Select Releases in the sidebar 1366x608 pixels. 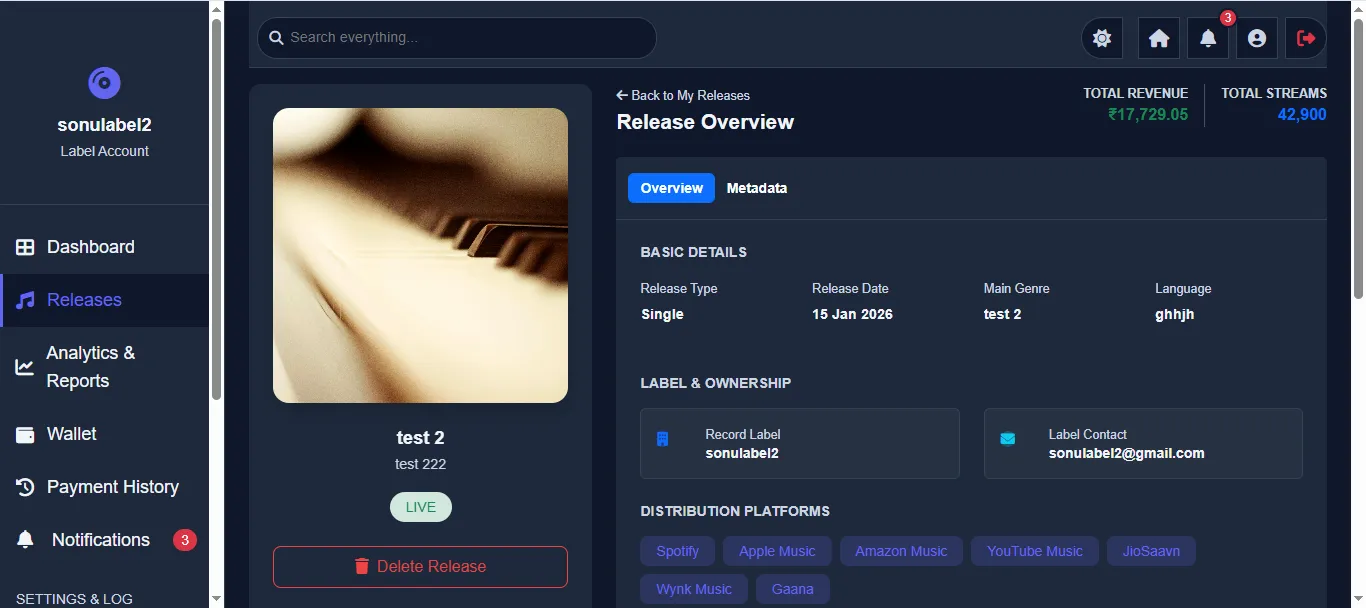pos(105,300)
